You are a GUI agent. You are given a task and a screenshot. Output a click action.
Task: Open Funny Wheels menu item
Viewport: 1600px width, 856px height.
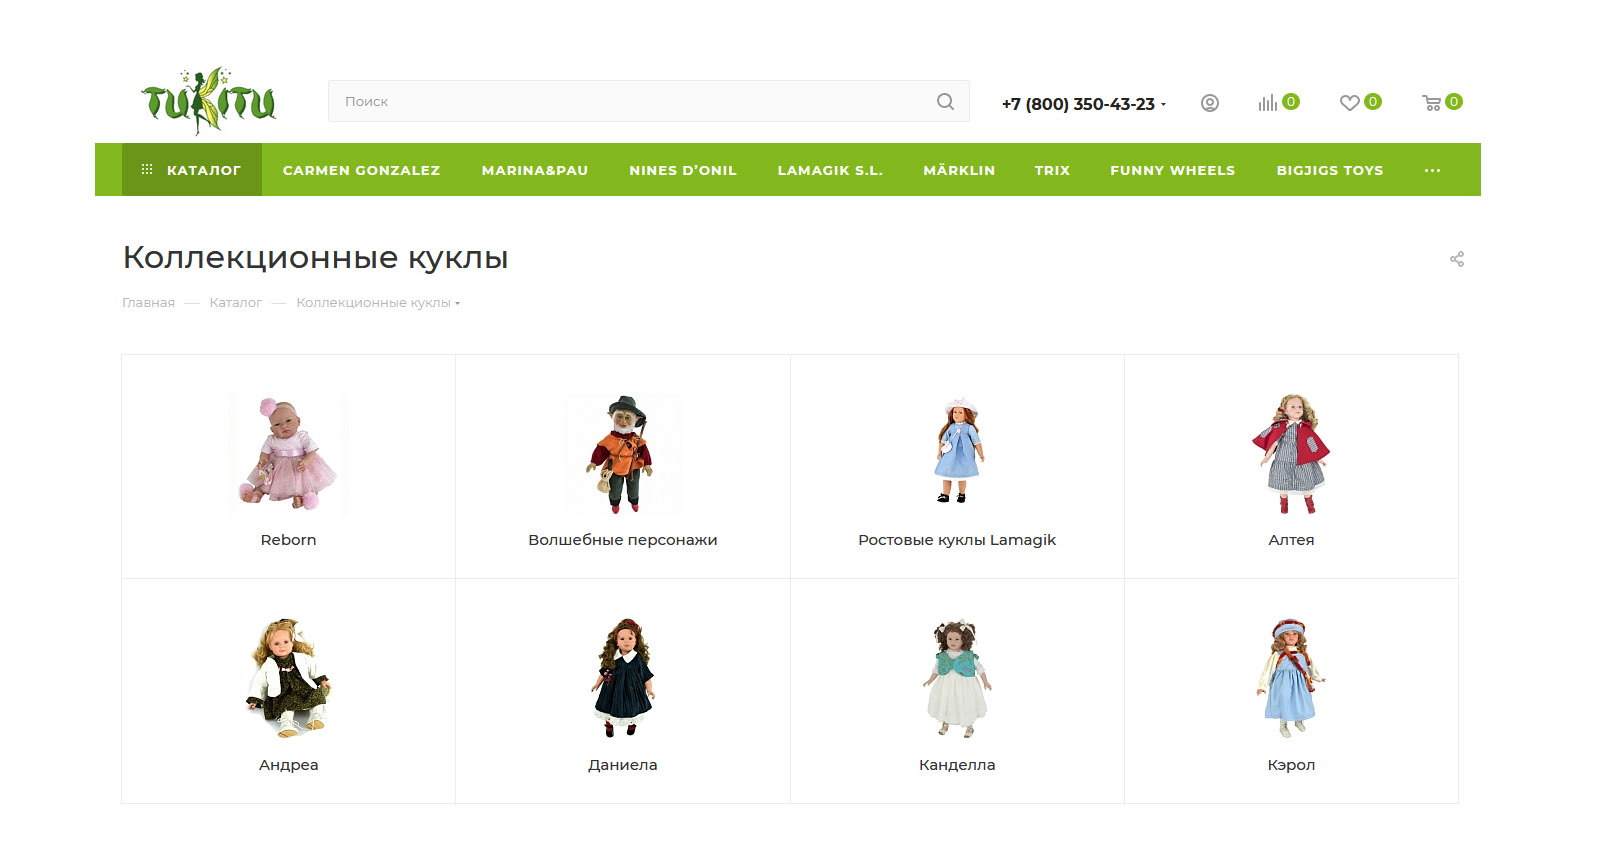coord(1172,170)
